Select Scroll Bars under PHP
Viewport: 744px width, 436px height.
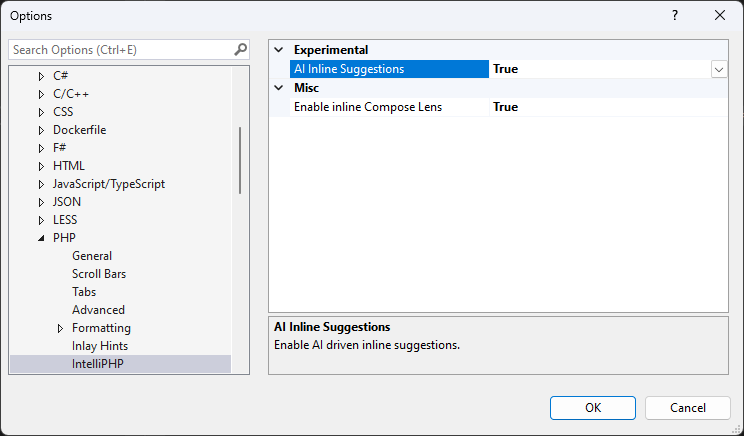99,274
